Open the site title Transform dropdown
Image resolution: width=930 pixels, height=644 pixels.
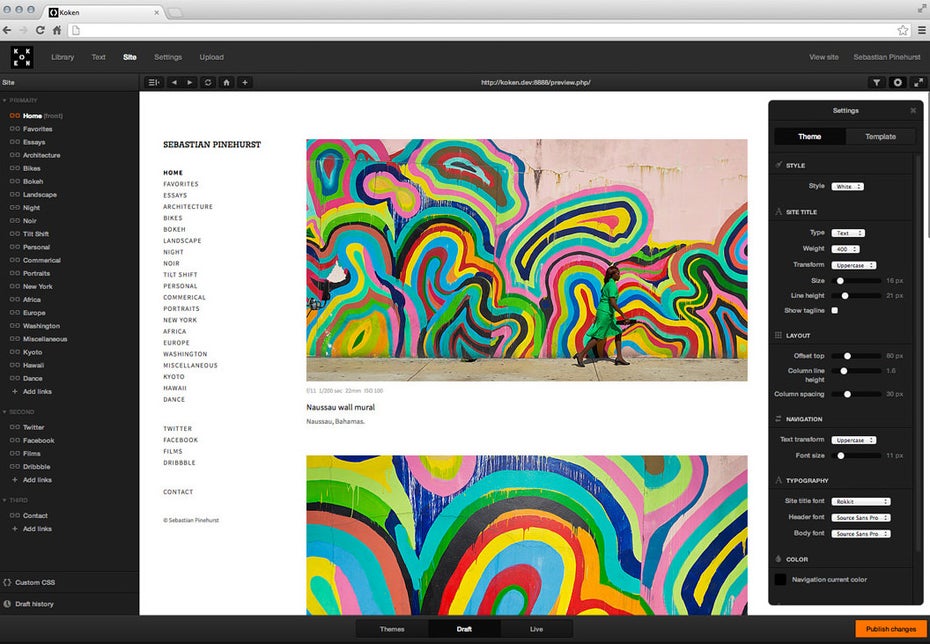point(853,265)
